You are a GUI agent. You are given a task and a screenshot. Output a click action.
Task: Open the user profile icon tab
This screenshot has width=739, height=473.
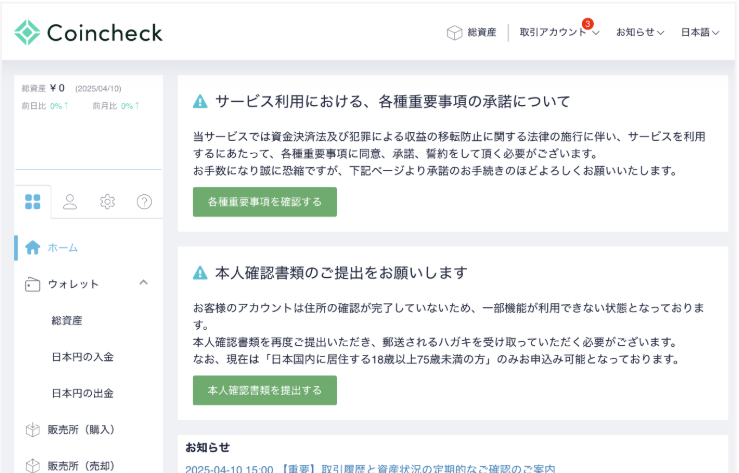(70, 202)
